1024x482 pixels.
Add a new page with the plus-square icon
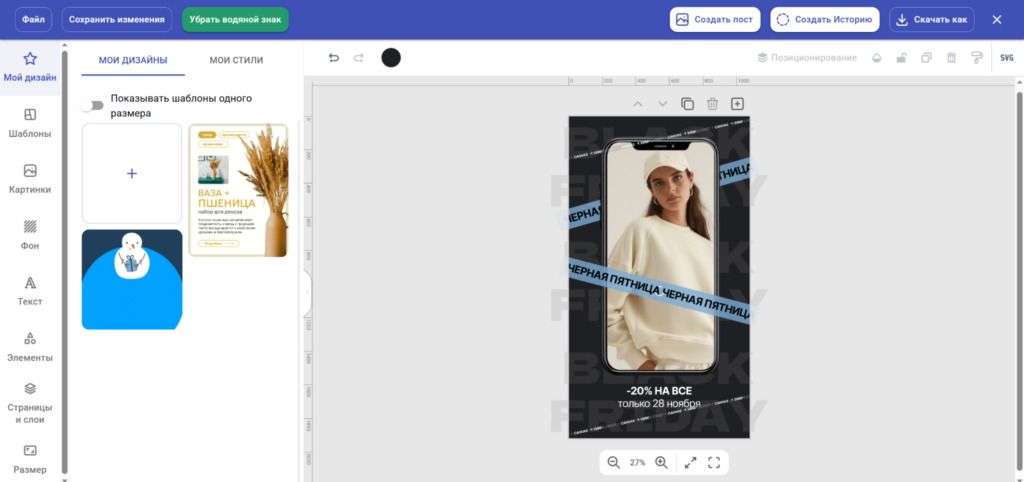pos(737,104)
